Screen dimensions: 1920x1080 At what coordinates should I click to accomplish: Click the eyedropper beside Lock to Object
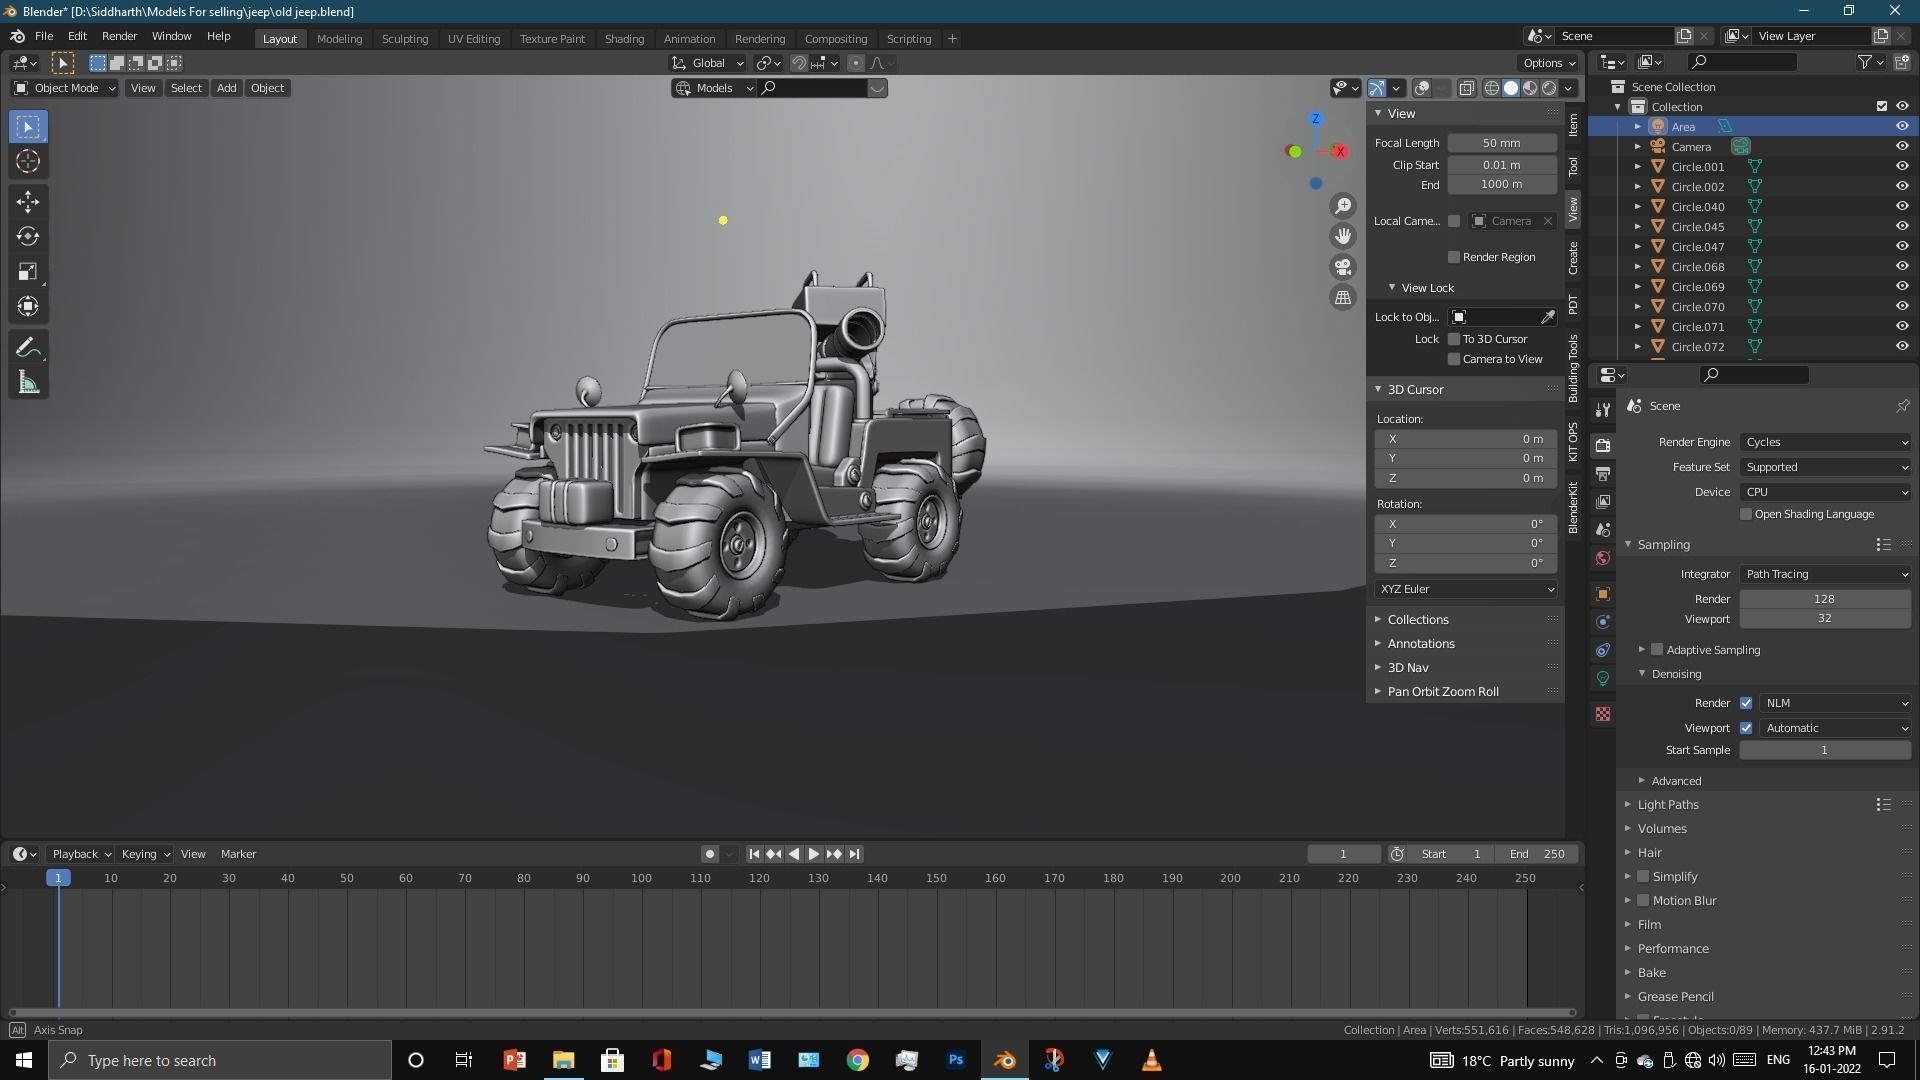click(x=1548, y=317)
